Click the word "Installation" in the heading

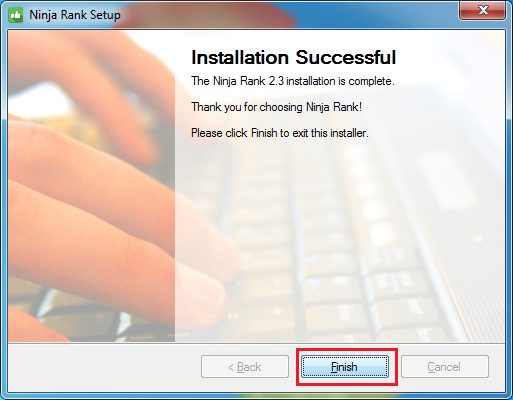240,57
